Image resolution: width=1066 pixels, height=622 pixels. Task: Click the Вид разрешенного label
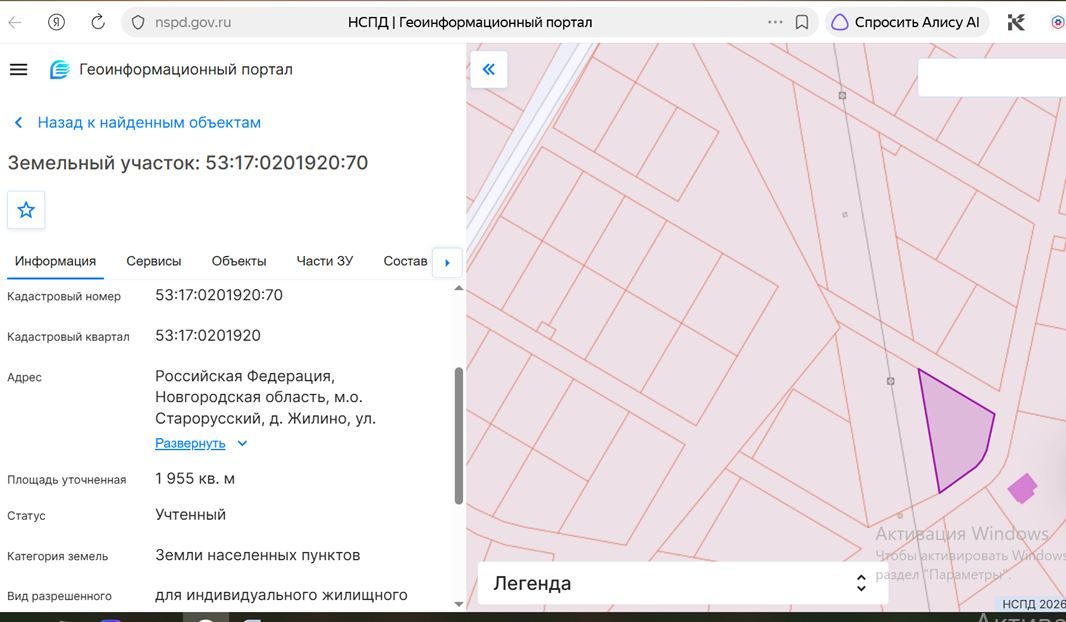(x=59, y=596)
